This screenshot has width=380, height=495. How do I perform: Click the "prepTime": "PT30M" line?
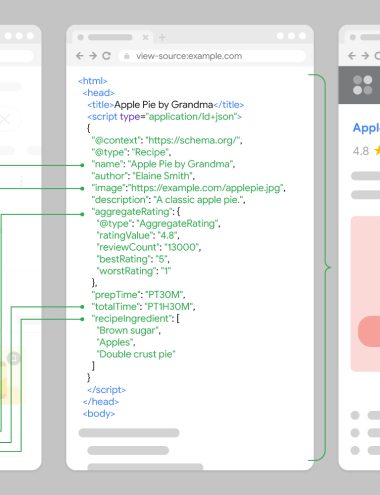[x=138, y=295]
